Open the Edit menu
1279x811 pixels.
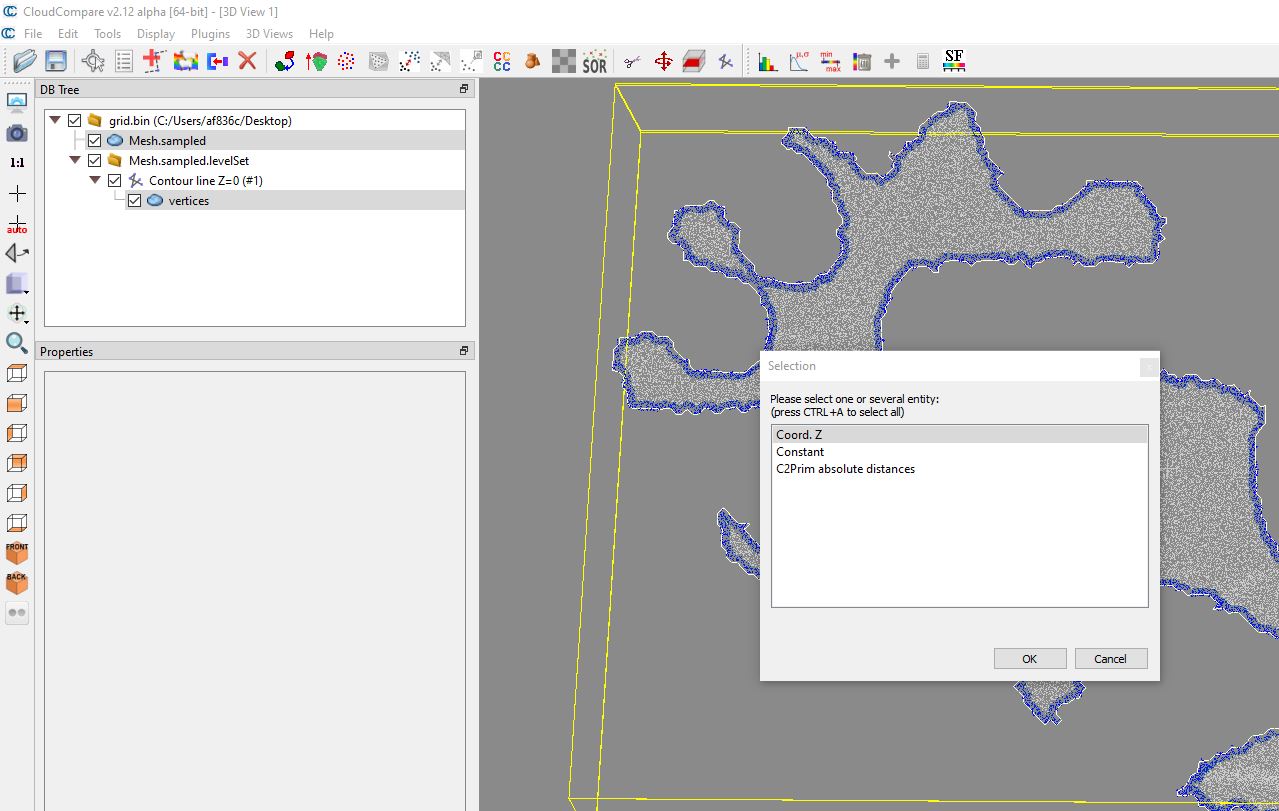67,34
